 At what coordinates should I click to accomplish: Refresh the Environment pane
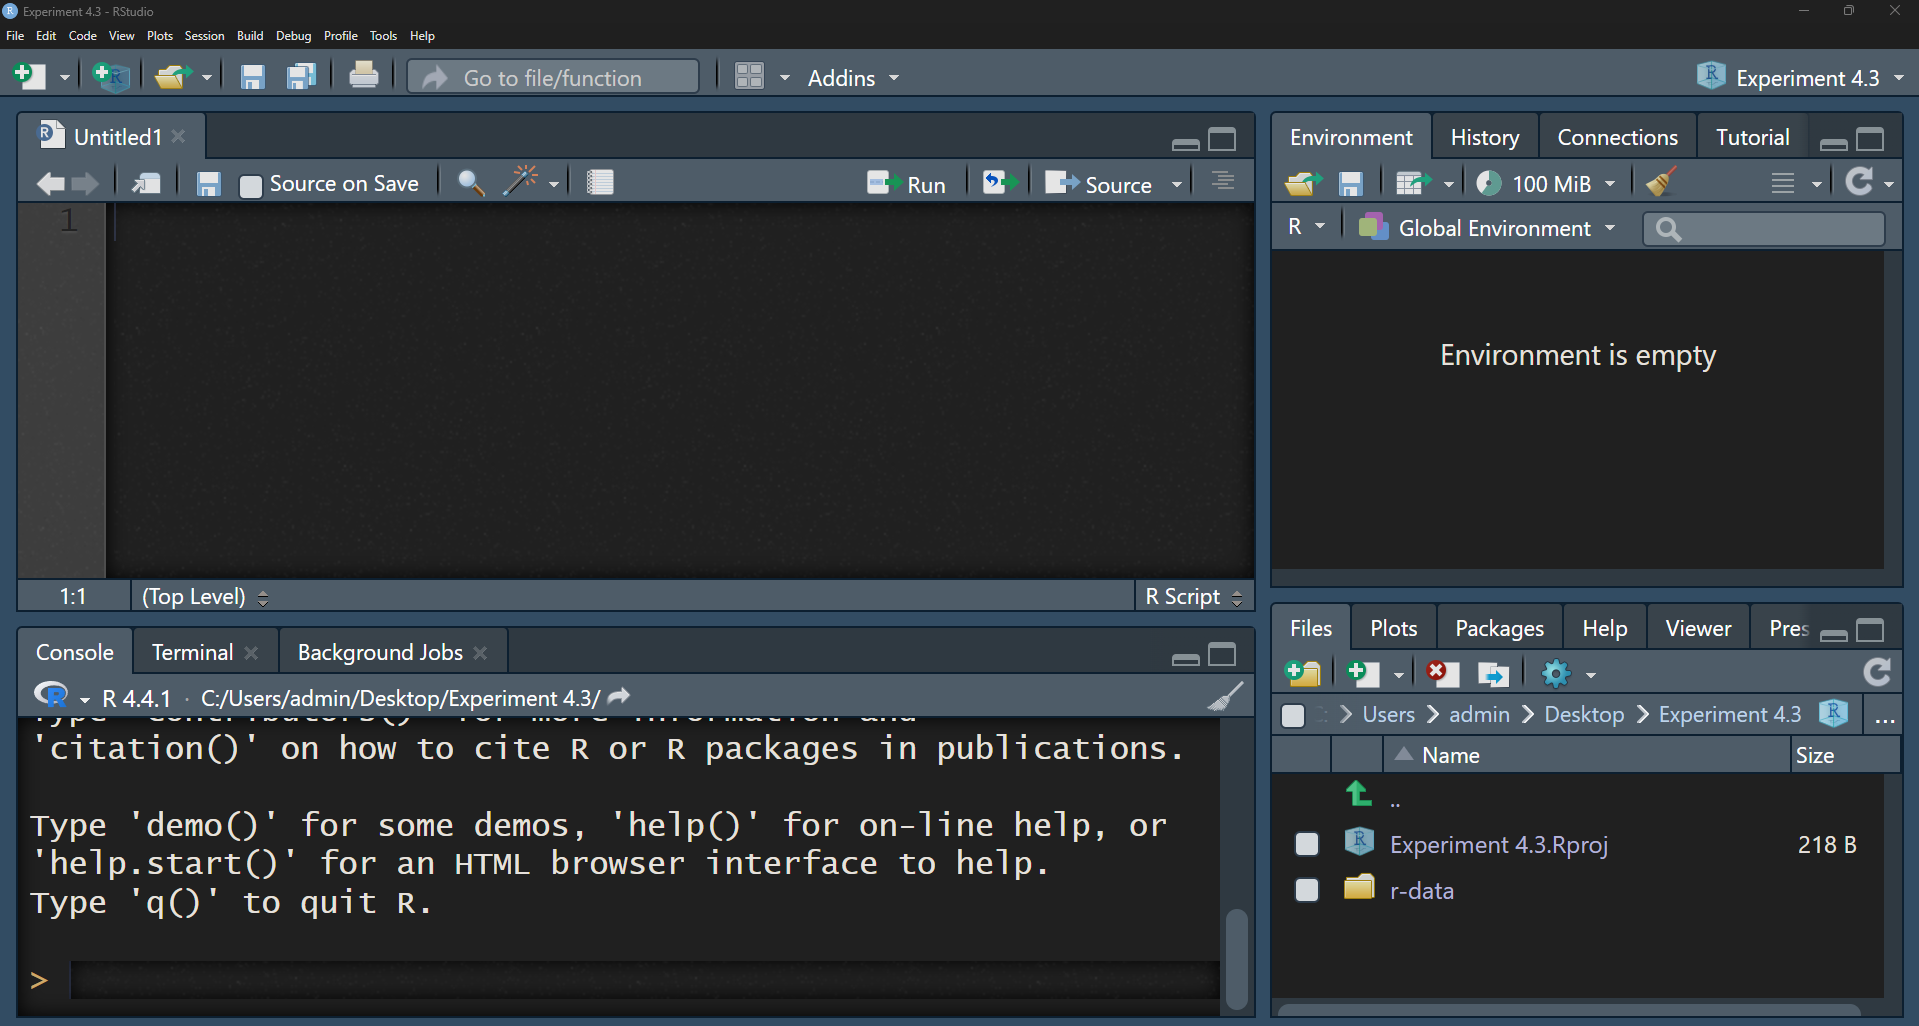click(x=1859, y=181)
